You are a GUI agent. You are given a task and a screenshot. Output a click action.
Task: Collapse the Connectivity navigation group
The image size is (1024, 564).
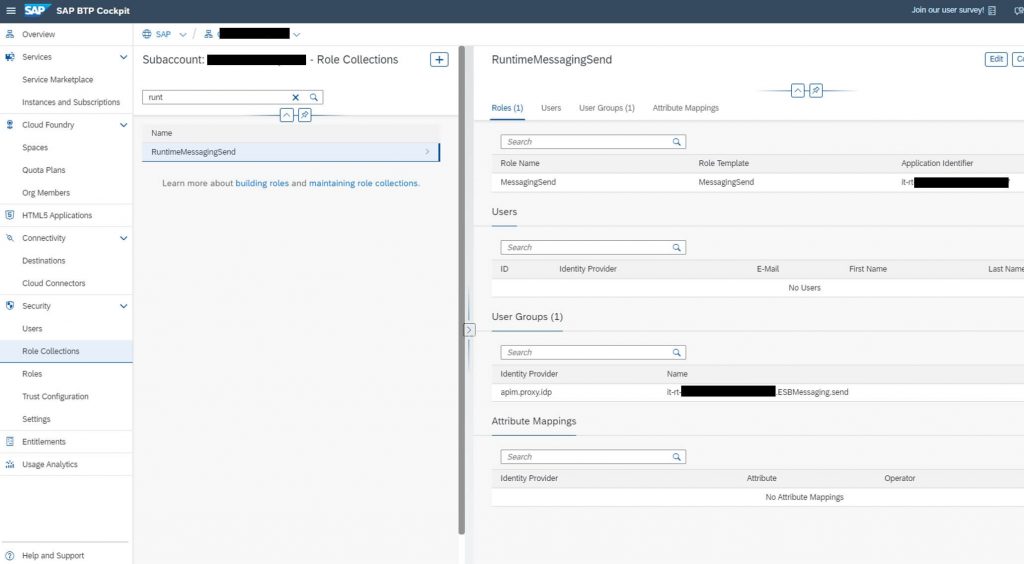click(x=123, y=238)
